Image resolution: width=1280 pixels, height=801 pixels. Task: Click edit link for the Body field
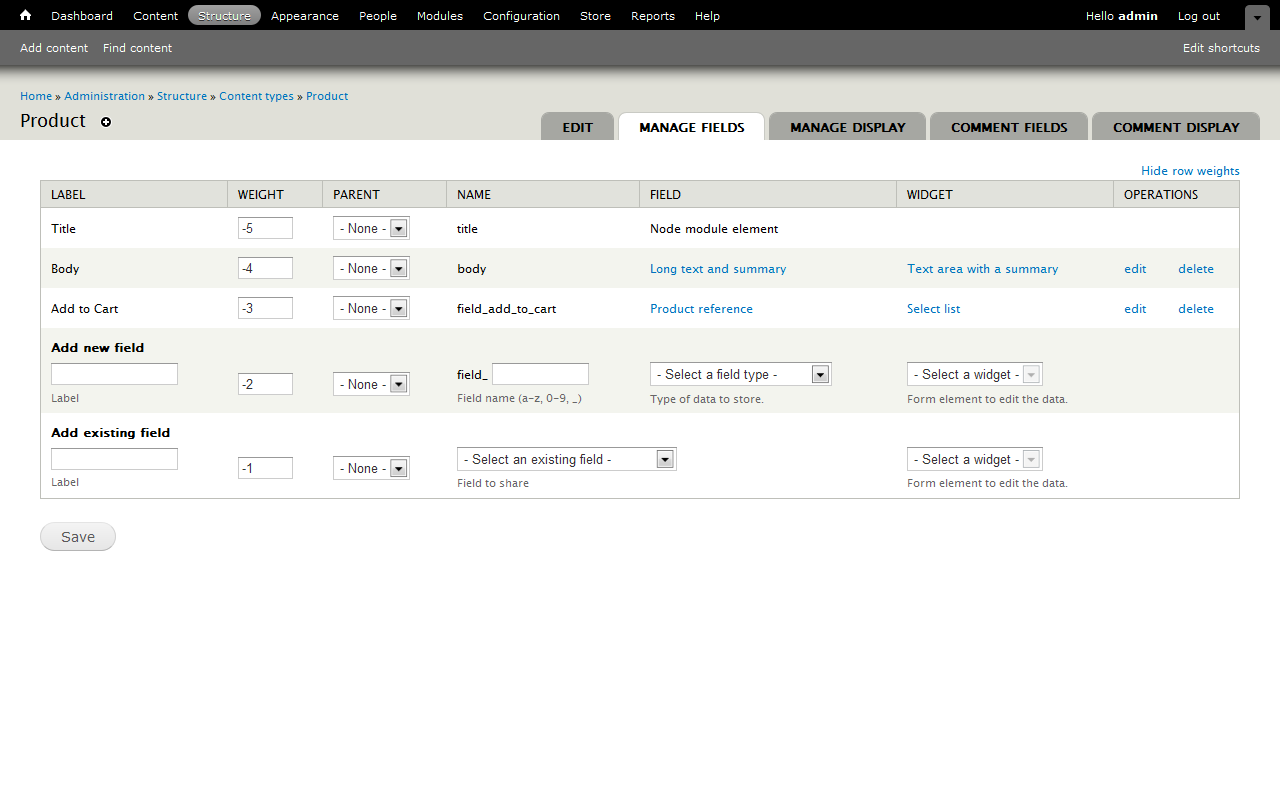point(1135,269)
